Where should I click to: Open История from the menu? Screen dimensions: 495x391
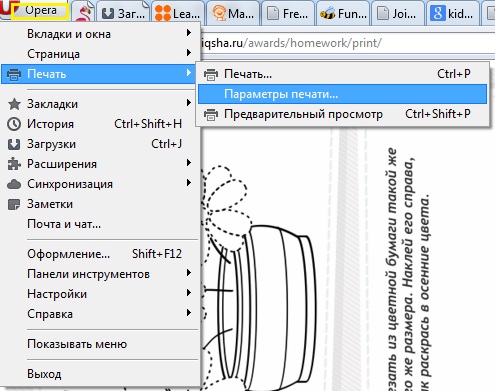(x=100, y=124)
